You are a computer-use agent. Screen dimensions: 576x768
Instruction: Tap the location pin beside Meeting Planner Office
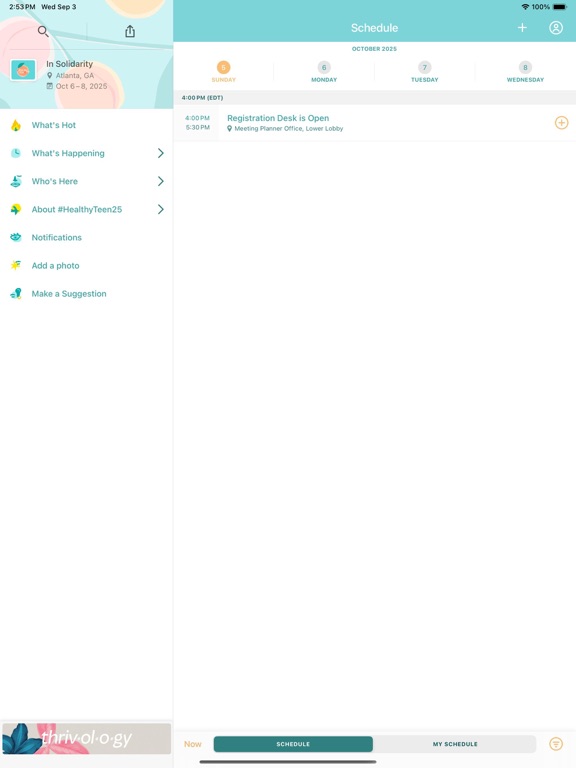coord(229,129)
